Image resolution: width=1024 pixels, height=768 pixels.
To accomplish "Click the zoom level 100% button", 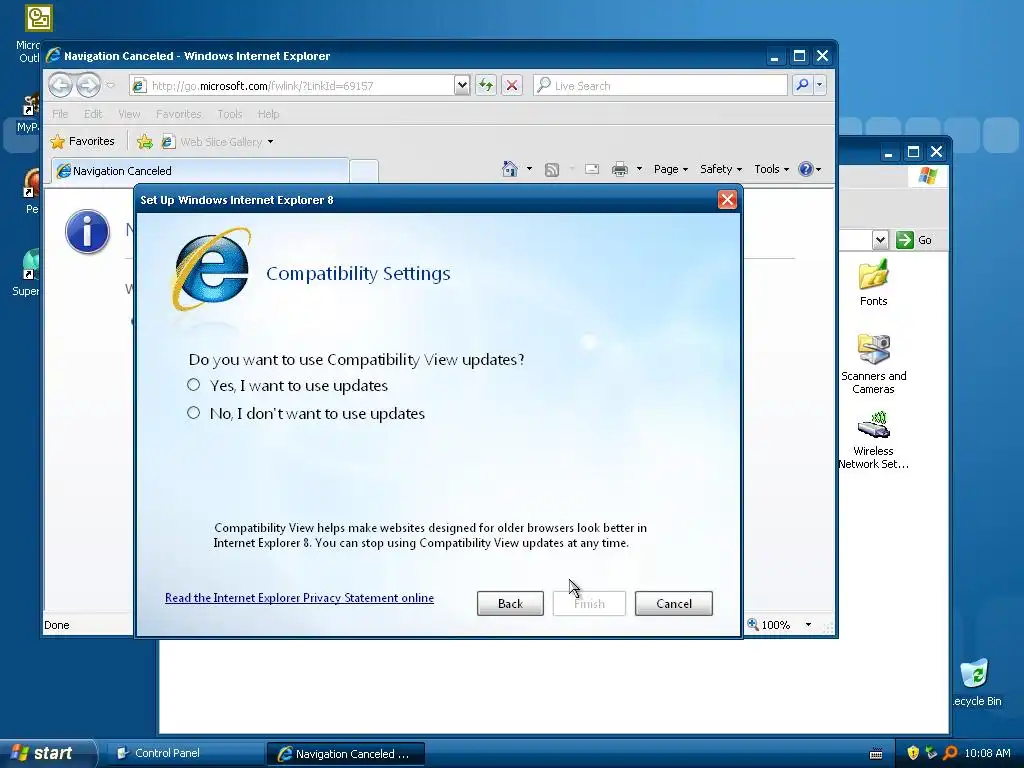I will pos(769,625).
